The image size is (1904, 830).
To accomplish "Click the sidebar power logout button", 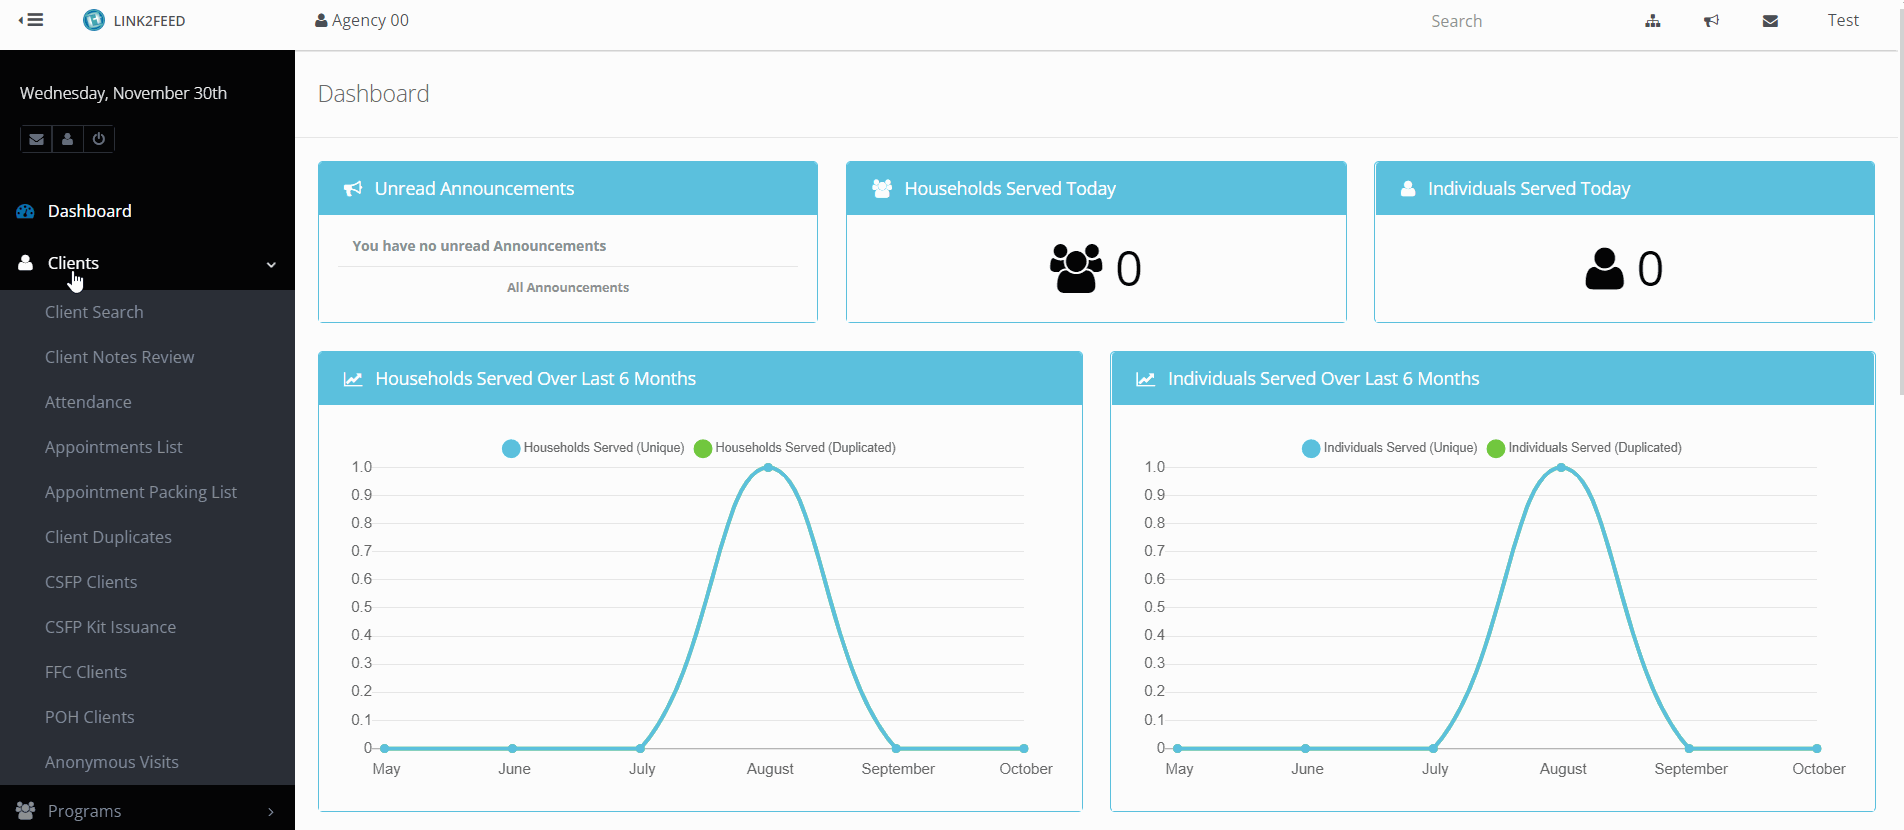I will [98, 139].
